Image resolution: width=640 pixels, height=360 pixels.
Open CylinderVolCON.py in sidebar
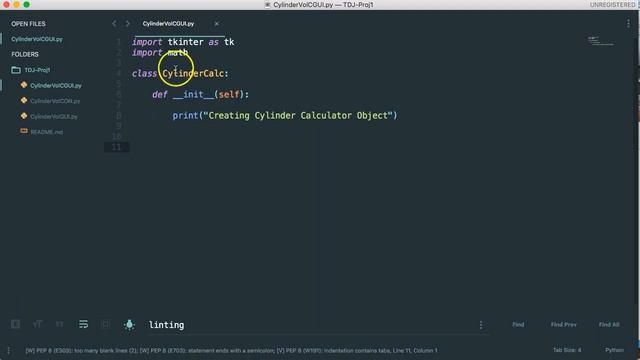click(55, 101)
